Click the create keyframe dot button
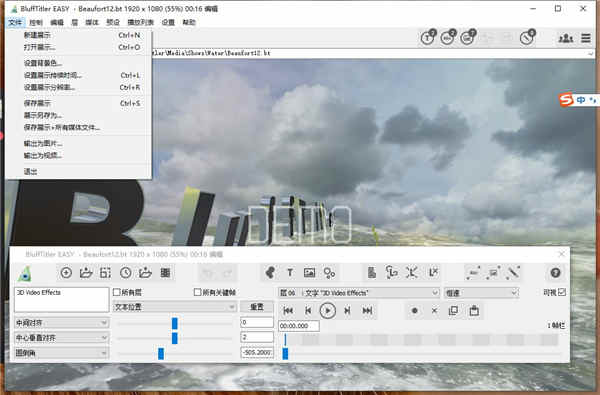Viewport: 600px width, 395px height. click(x=414, y=311)
